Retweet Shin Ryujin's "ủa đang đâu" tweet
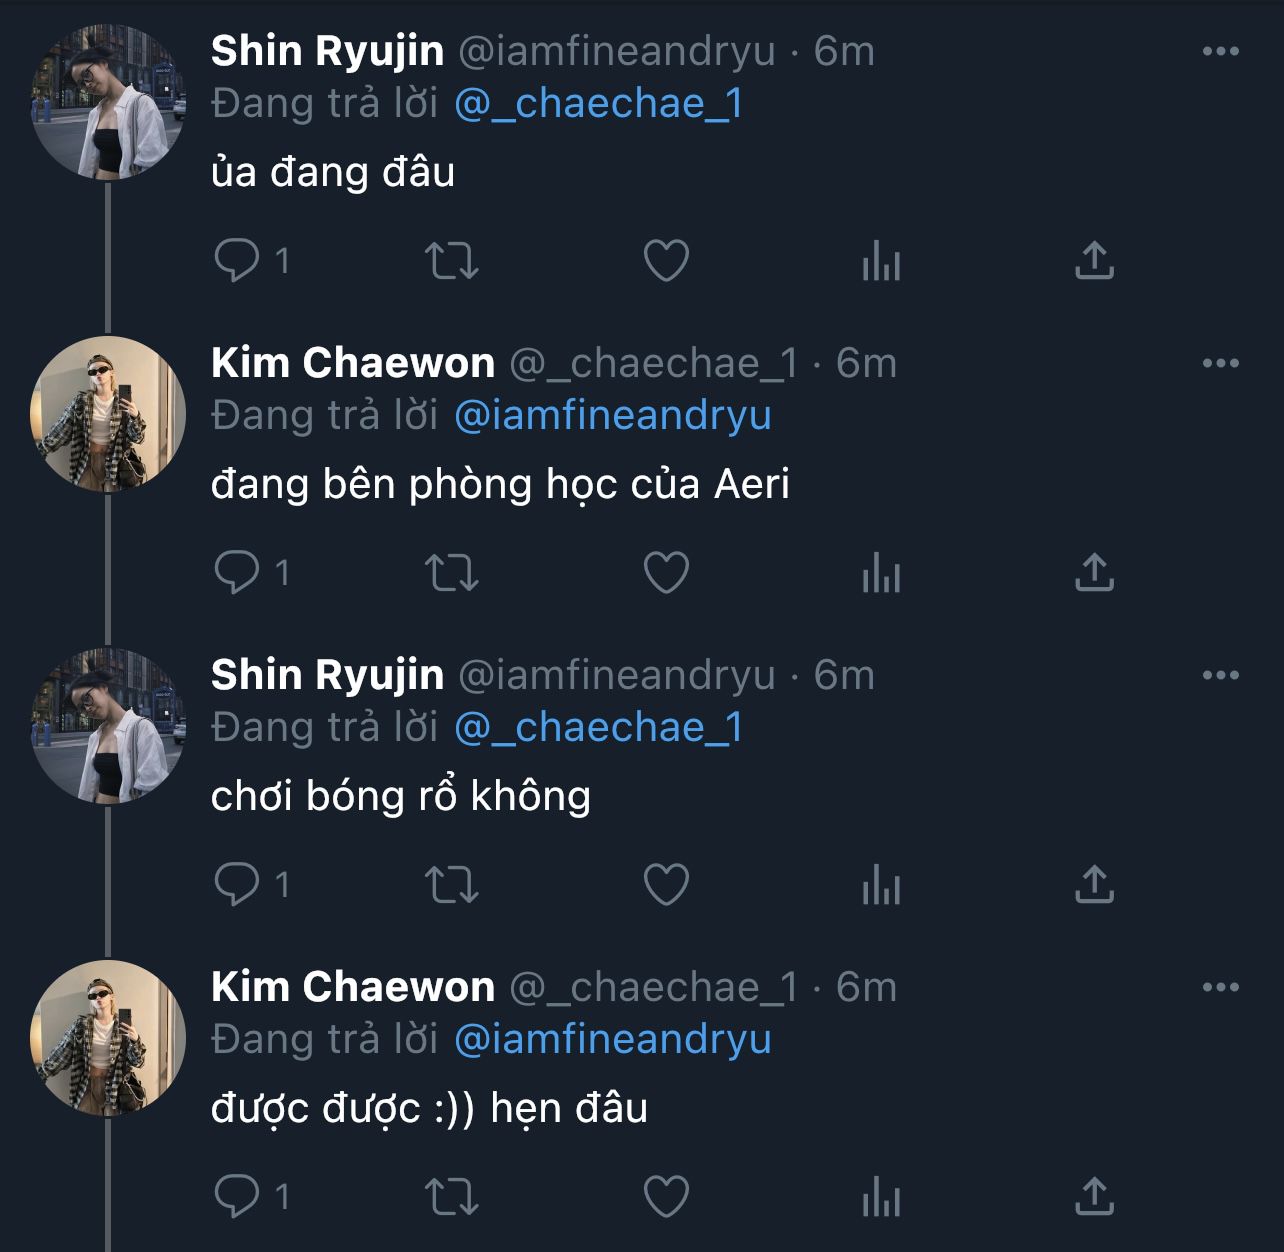1284x1252 pixels. coord(452,261)
